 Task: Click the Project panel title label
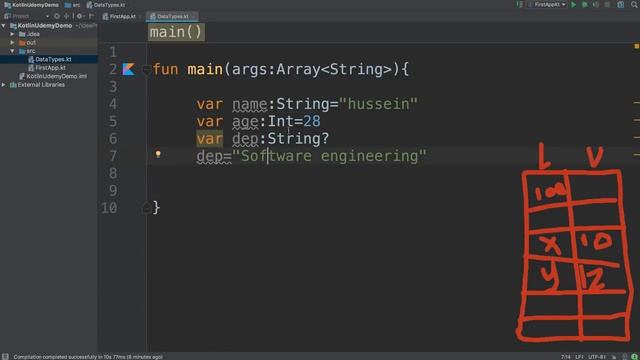(20, 16)
